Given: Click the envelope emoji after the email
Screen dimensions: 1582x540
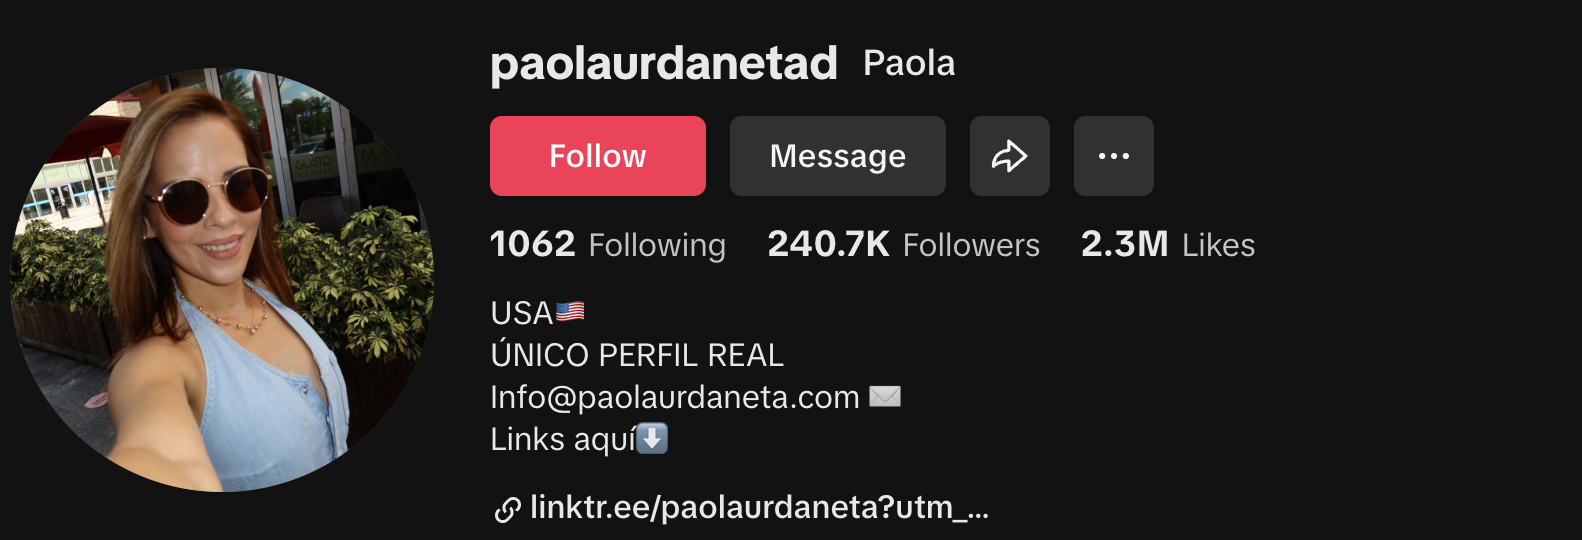Looking at the screenshot, I should tap(885, 397).
